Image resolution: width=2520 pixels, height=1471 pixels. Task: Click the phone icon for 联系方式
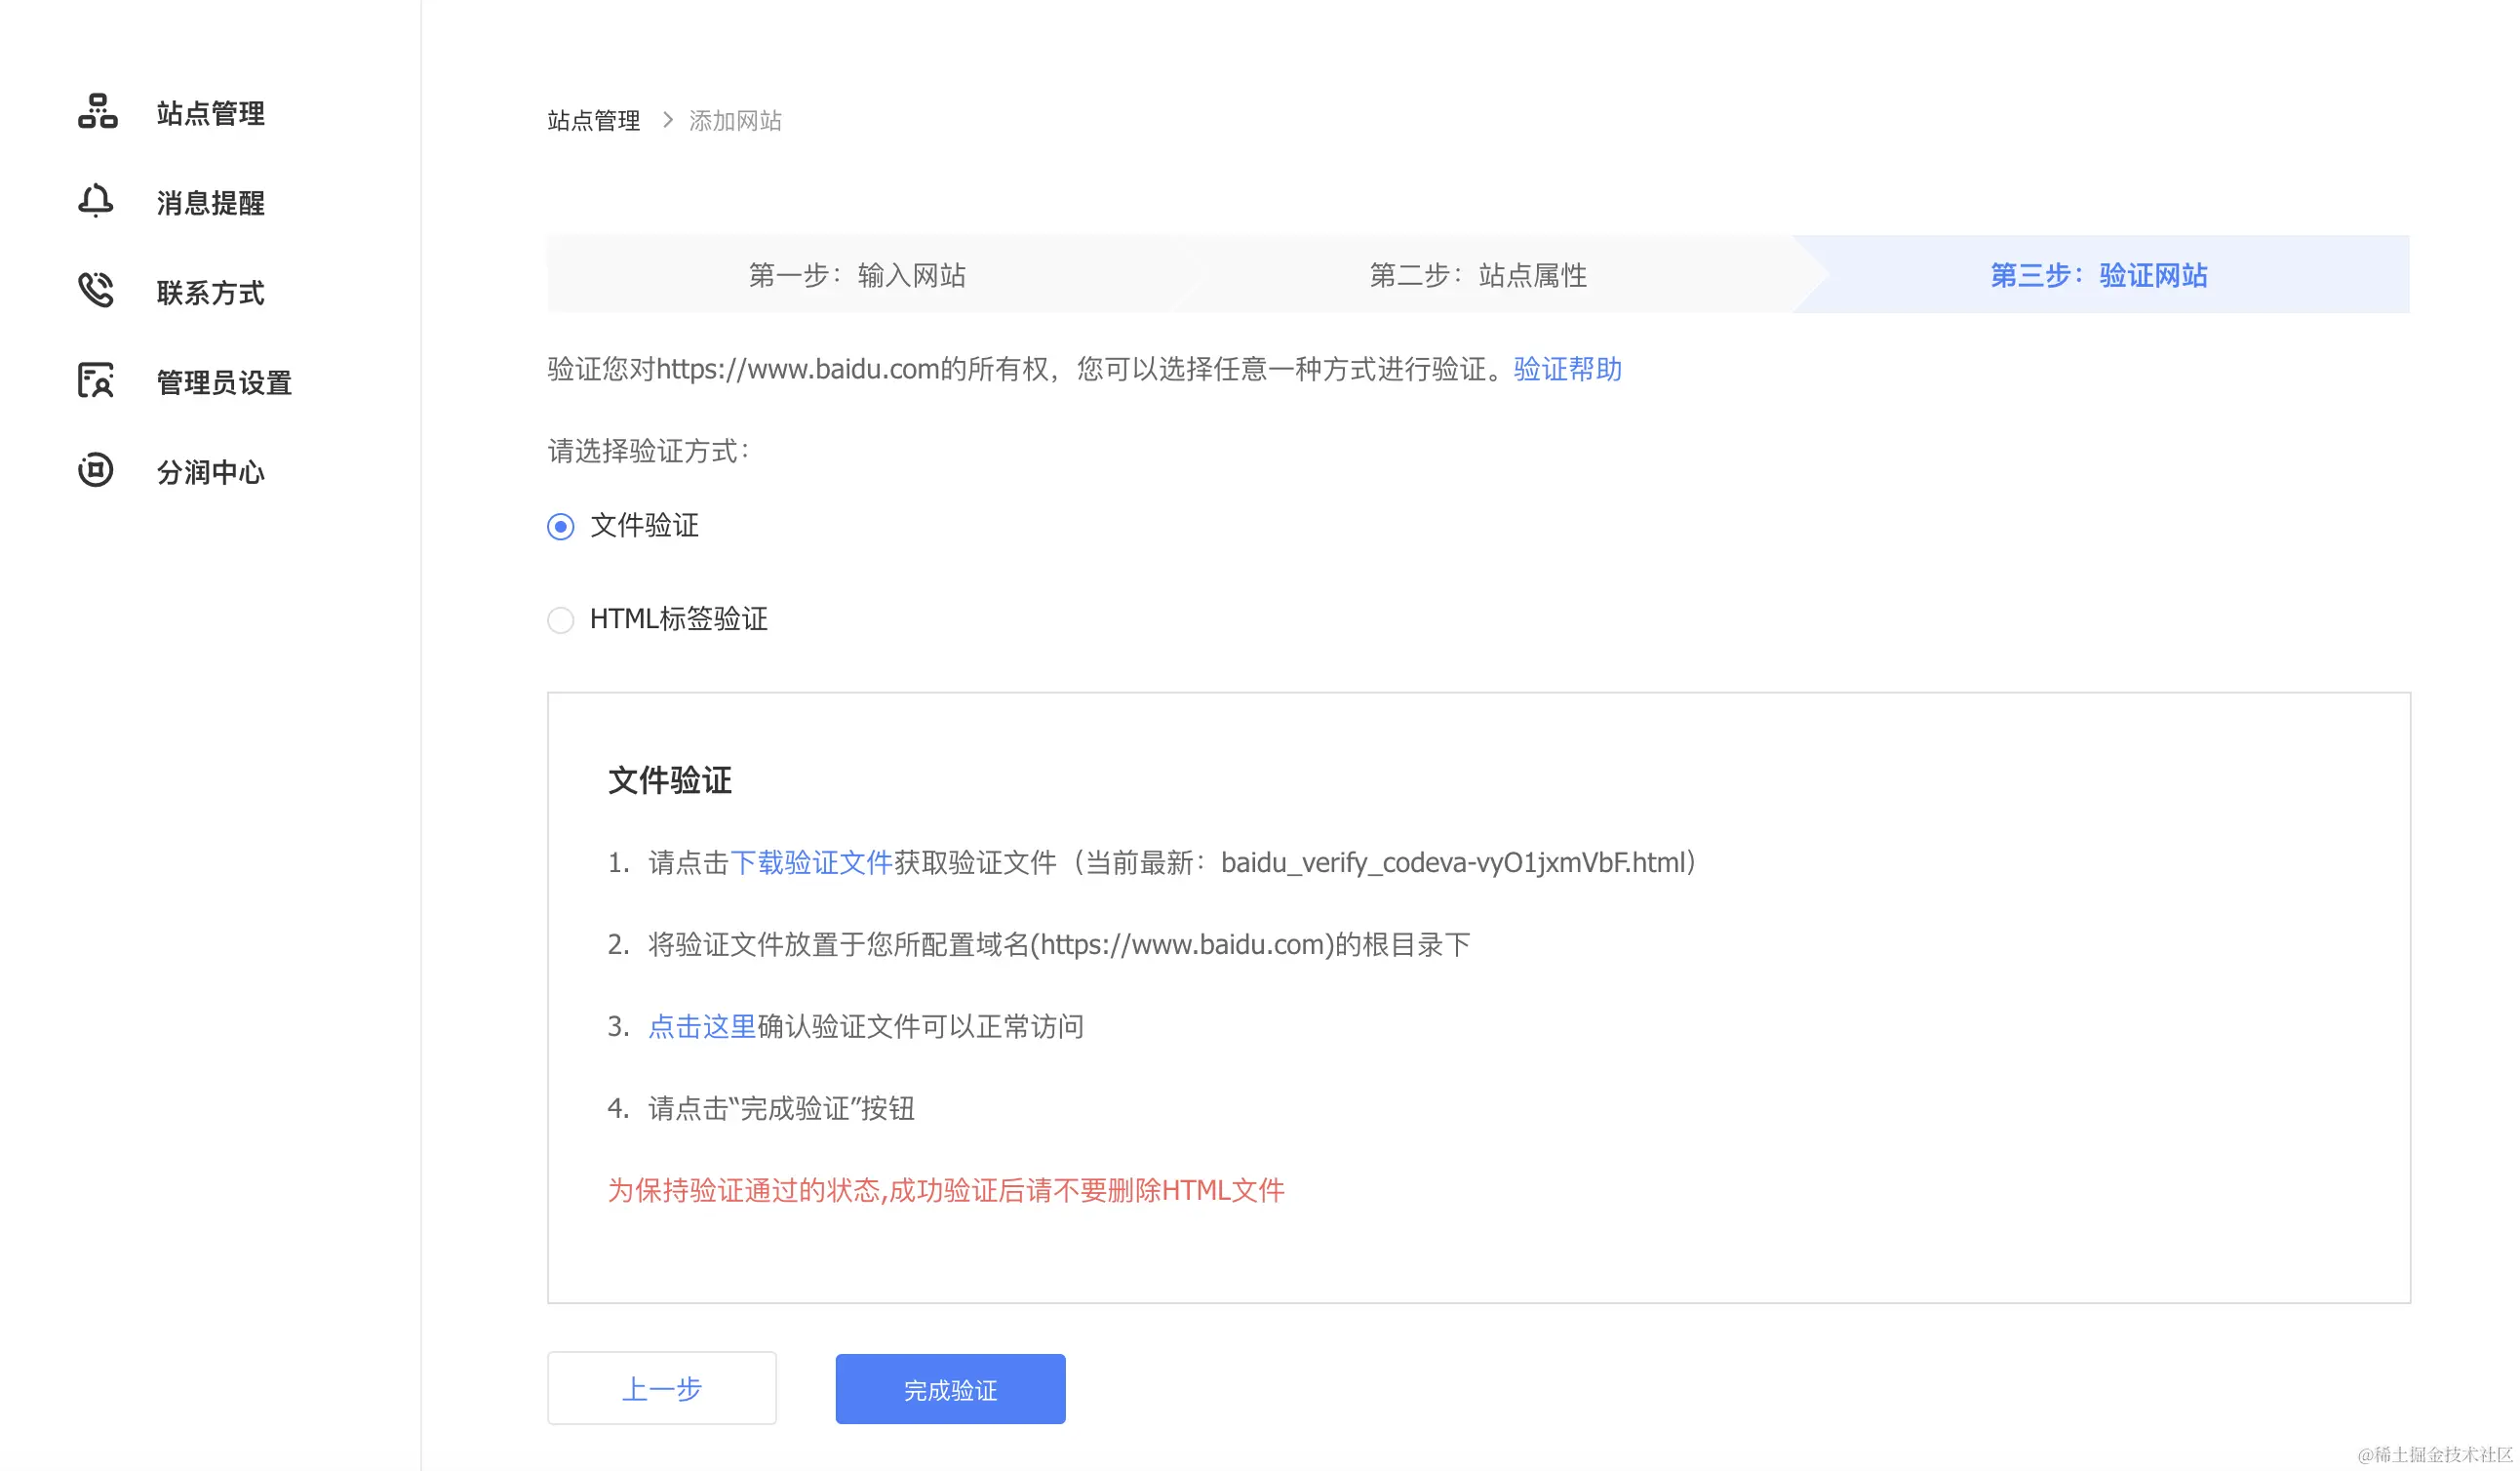(96, 291)
